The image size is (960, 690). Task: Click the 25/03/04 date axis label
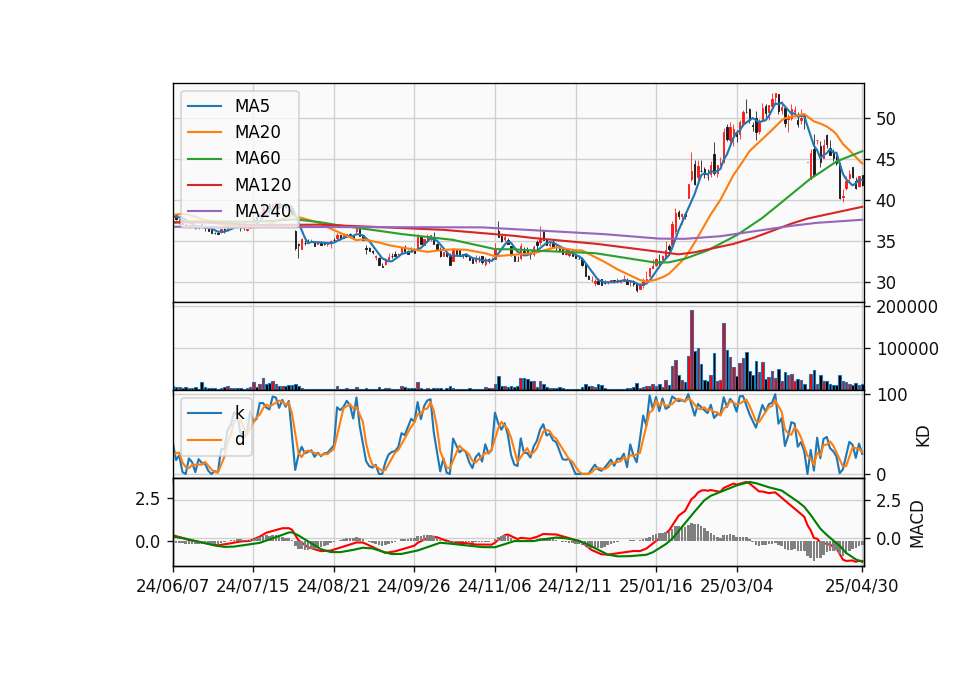[737, 587]
